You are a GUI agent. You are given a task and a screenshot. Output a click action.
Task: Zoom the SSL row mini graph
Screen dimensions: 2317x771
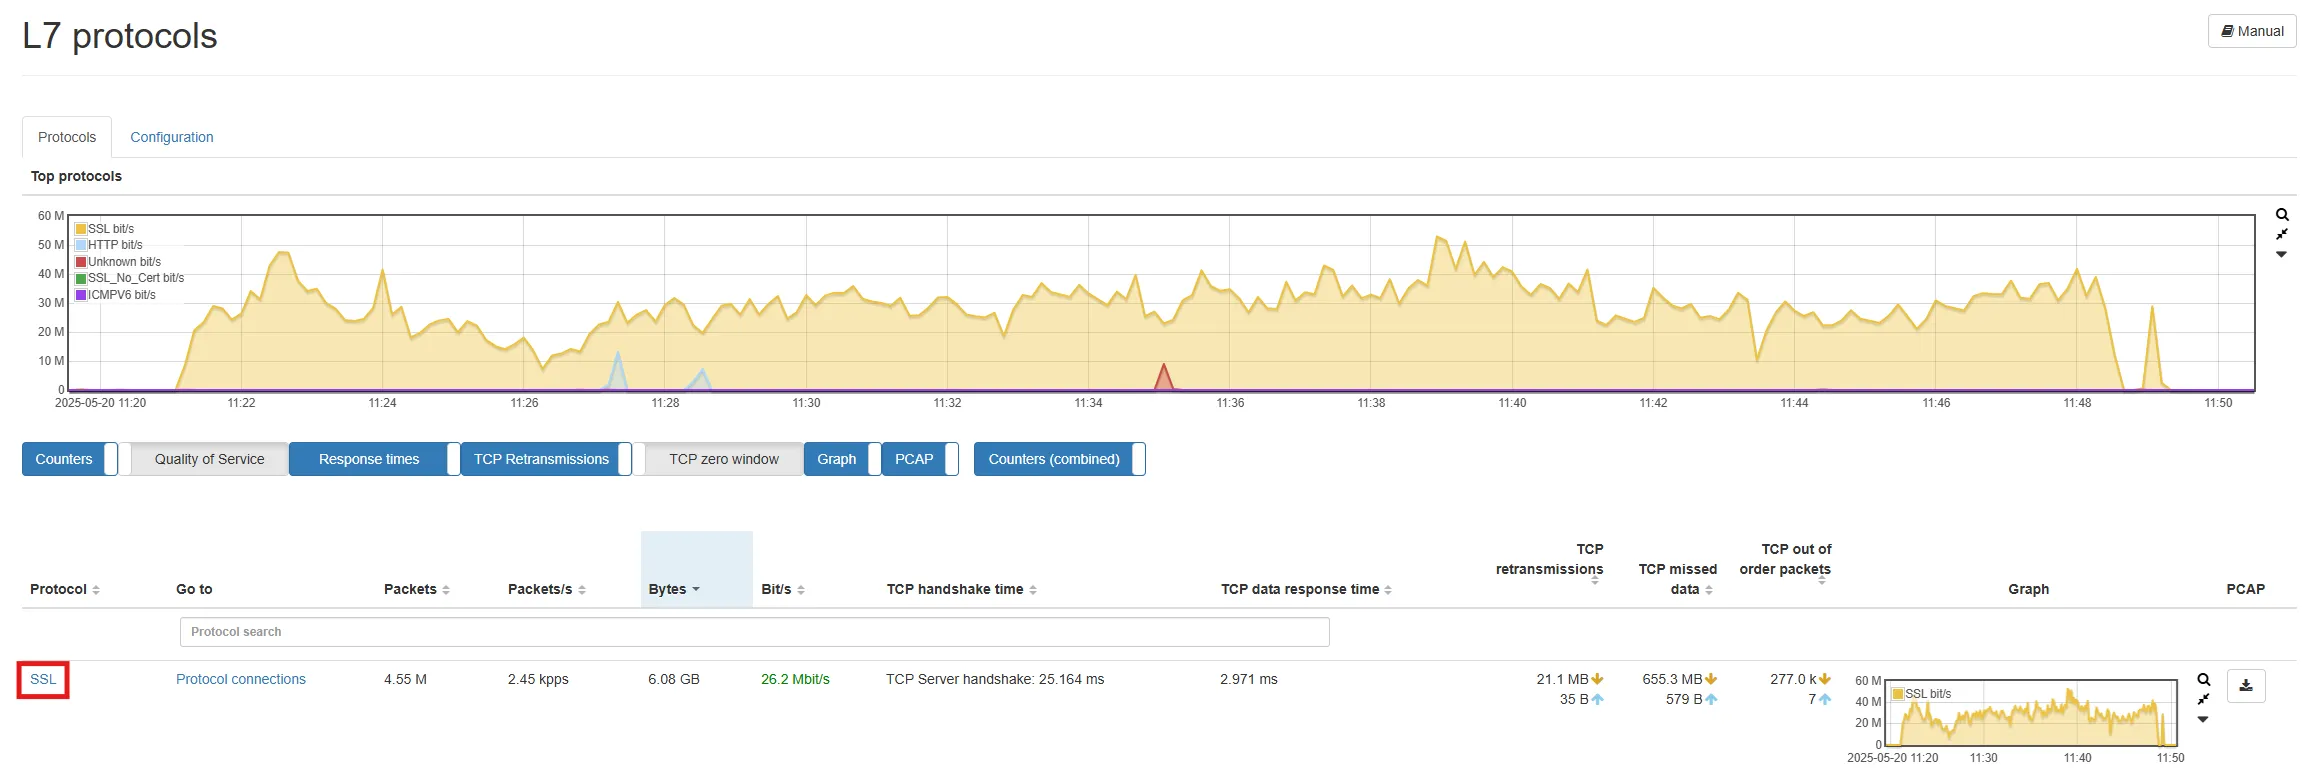click(x=2203, y=680)
